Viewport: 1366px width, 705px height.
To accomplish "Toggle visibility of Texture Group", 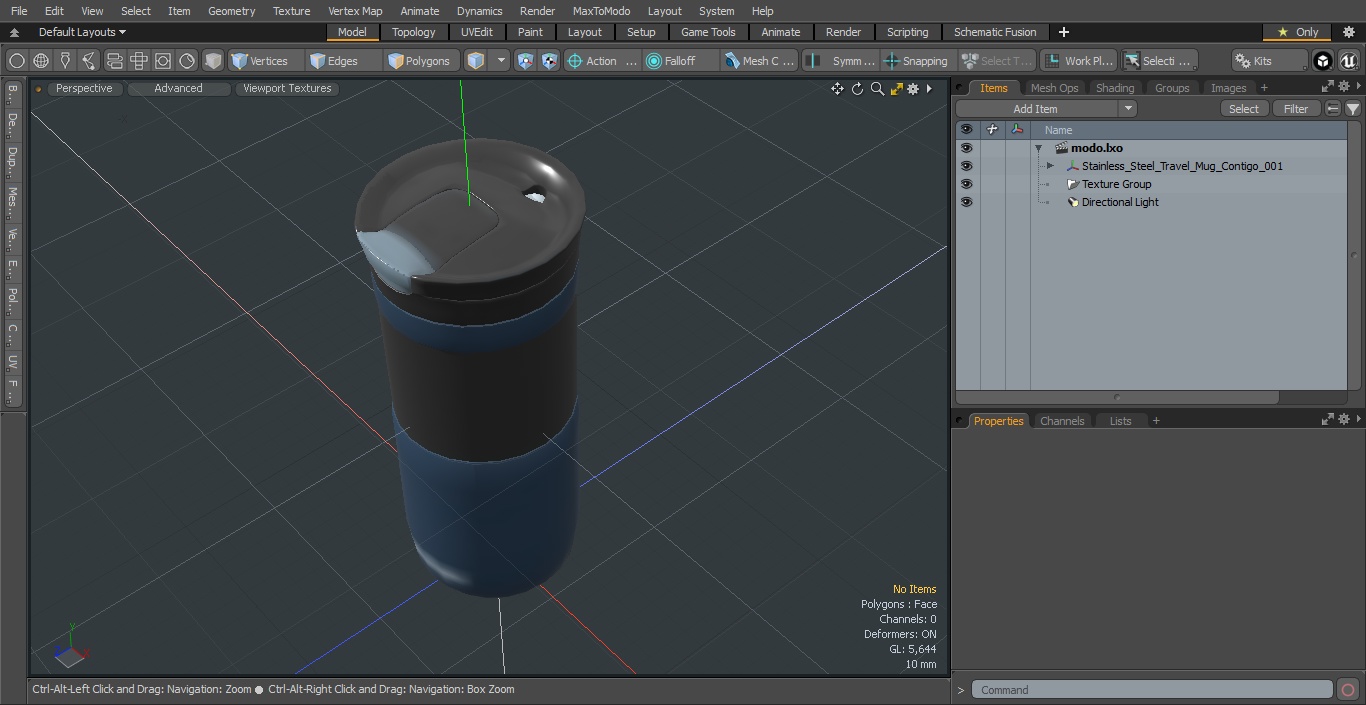I will pos(966,184).
